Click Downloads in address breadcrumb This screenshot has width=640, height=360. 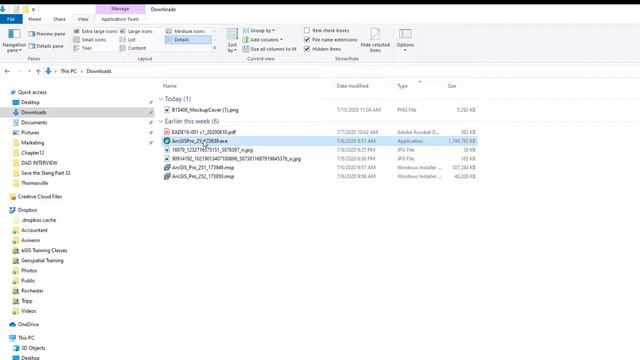coord(99,71)
